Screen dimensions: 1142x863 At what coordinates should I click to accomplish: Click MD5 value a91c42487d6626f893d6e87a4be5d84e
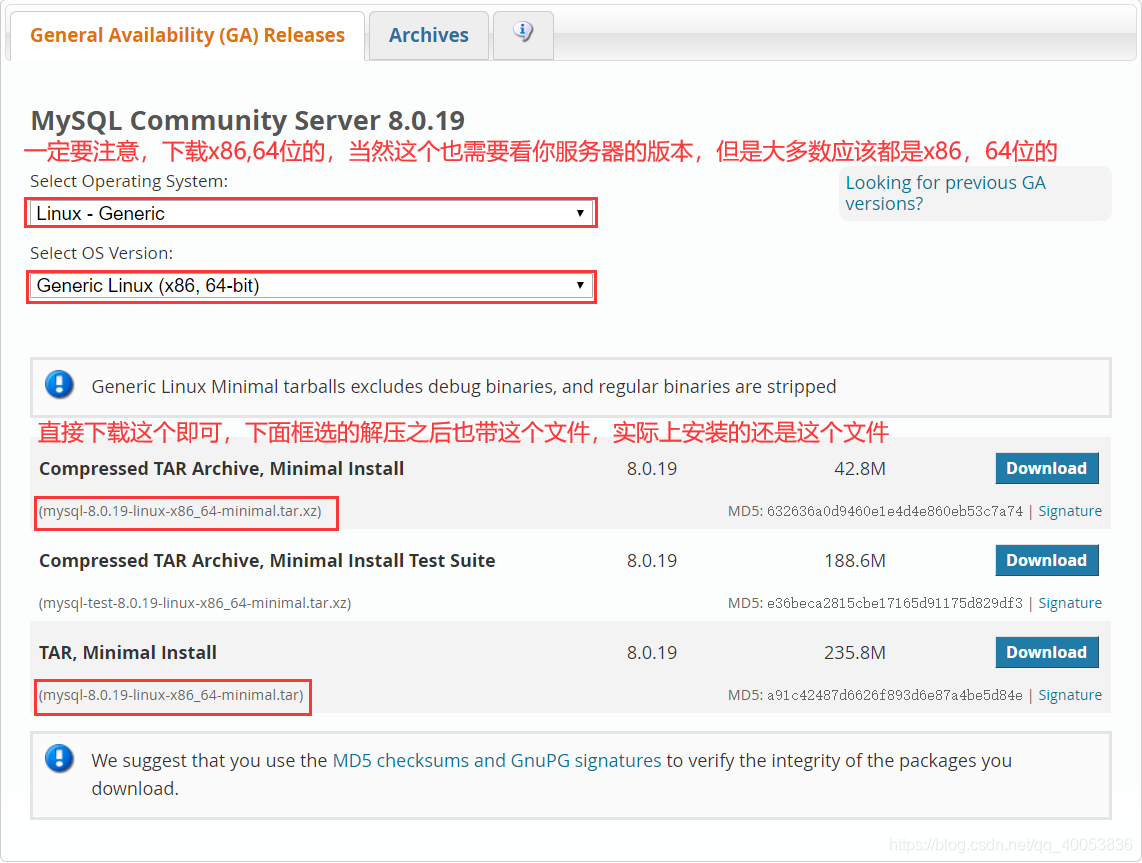pos(894,695)
